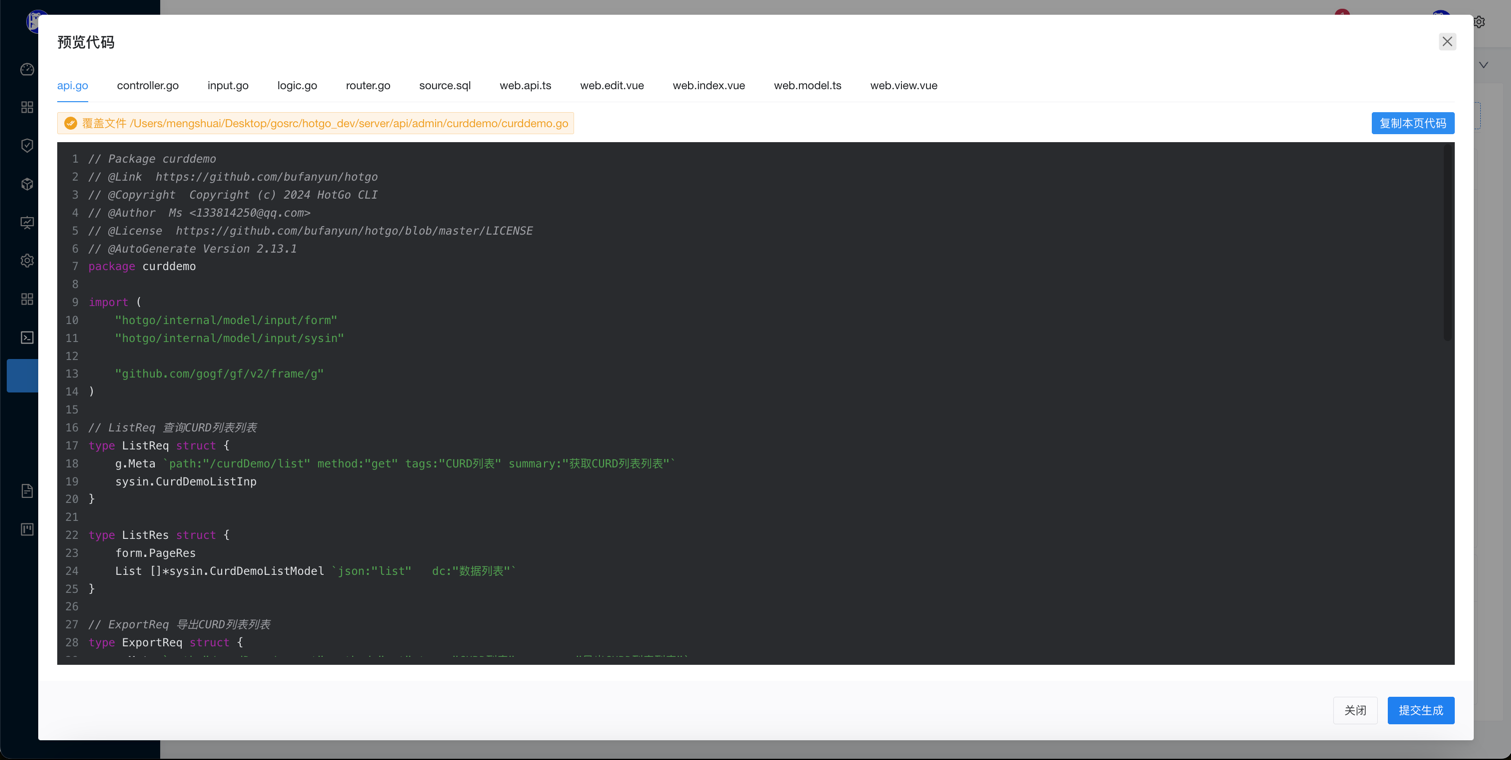Image resolution: width=1511 pixels, height=760 pixels.
Task: Open the cube icon in sidebar
Action: (x=27, y=184)
